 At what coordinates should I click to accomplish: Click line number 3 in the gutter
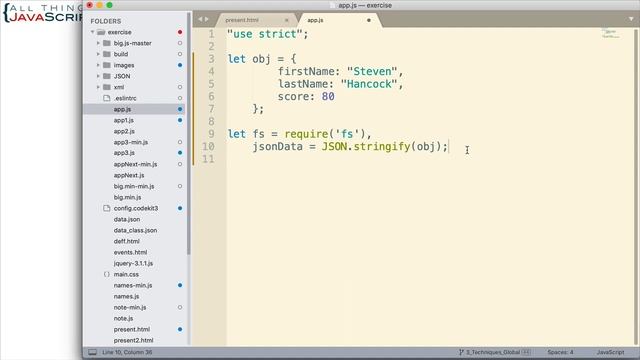(211, 59)
